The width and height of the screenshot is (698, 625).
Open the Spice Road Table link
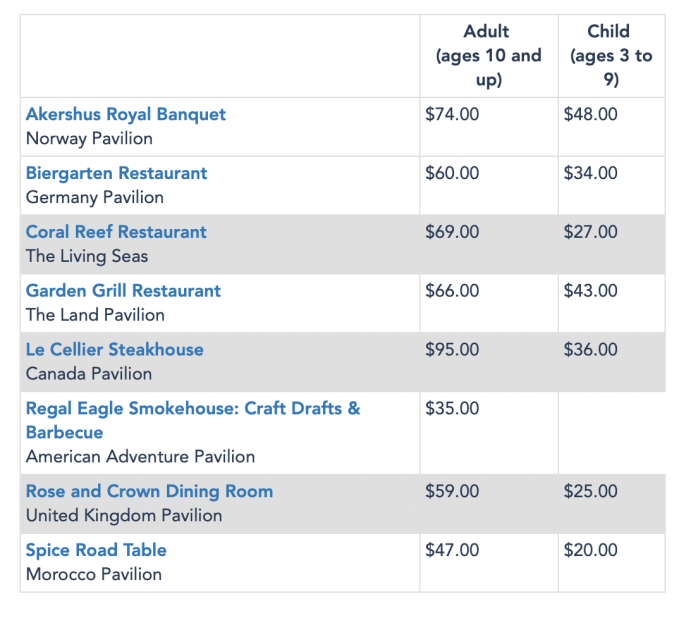point(96,550)
